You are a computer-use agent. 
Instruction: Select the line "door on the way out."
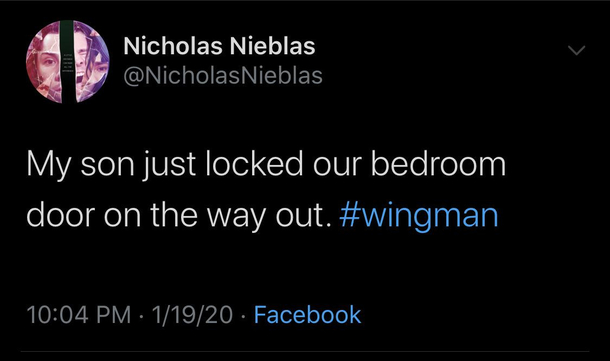[x=179, y=215]
